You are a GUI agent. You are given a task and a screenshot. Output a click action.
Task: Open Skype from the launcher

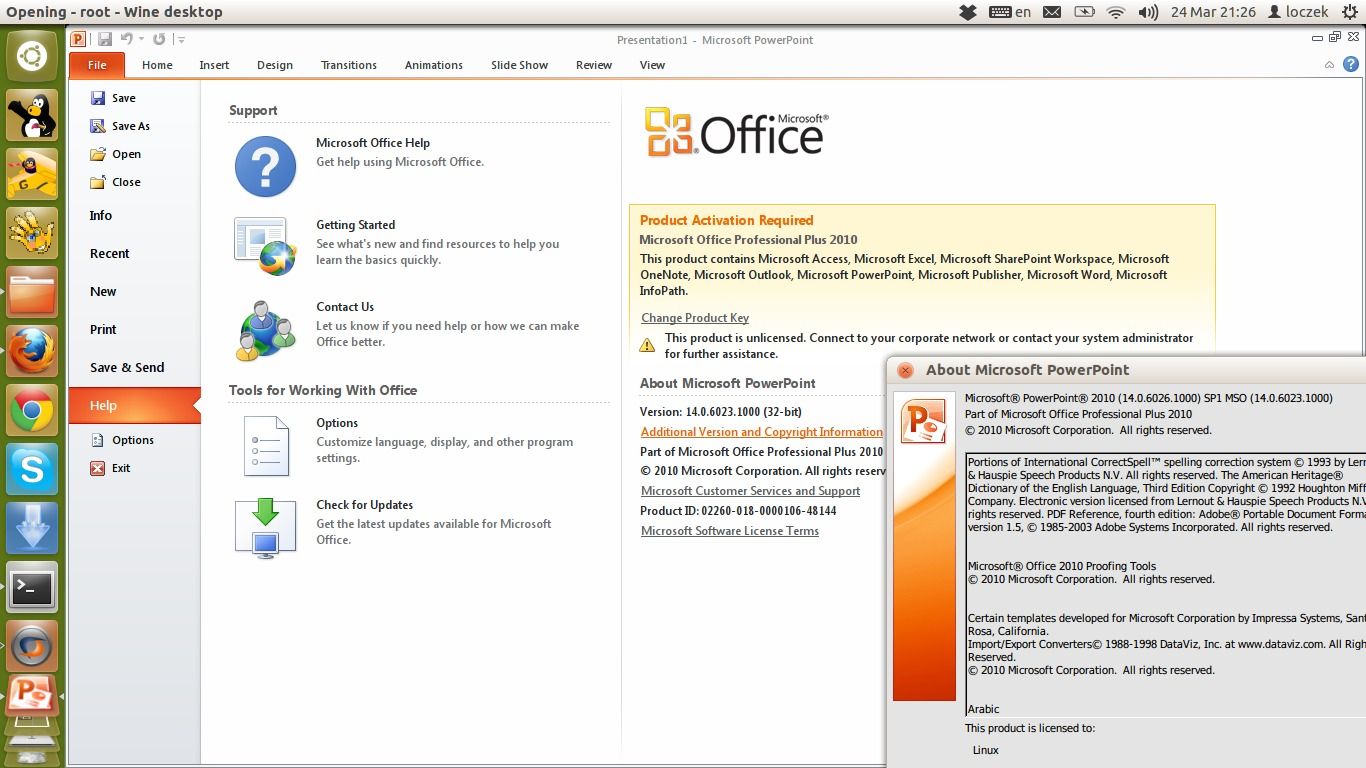pos(32,469)
